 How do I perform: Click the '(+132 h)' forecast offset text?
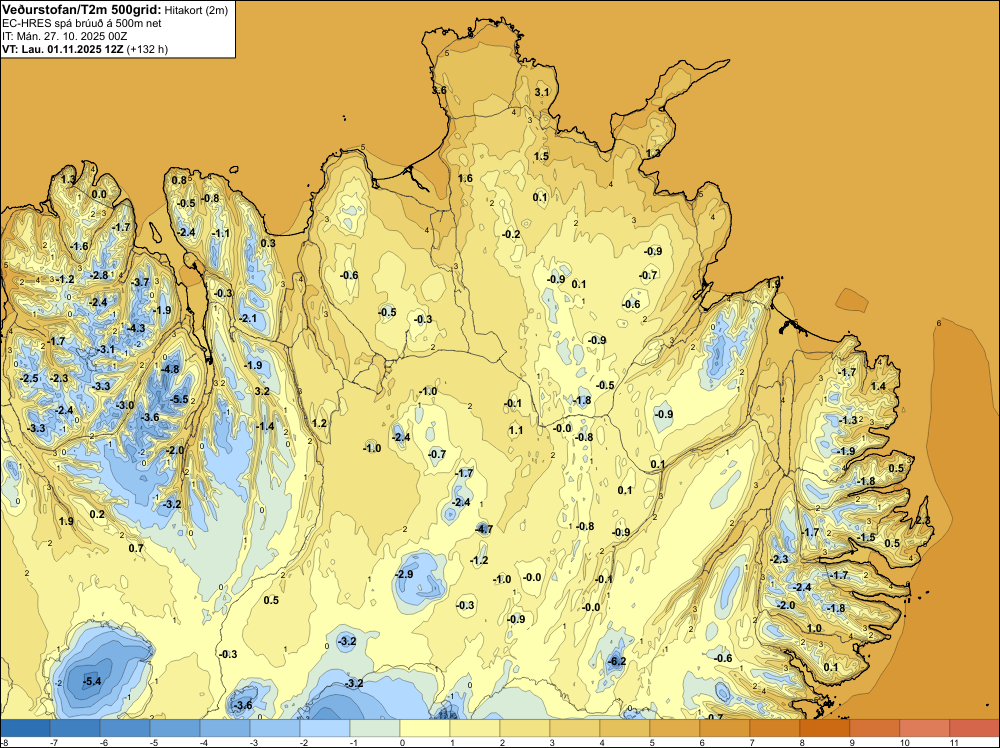pos(147,49)
